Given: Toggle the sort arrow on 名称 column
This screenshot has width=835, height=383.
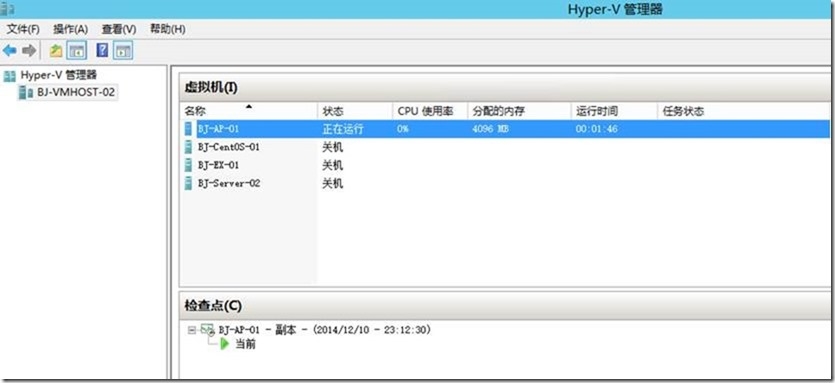Looking at the screenshot, I should pos(248,107).
